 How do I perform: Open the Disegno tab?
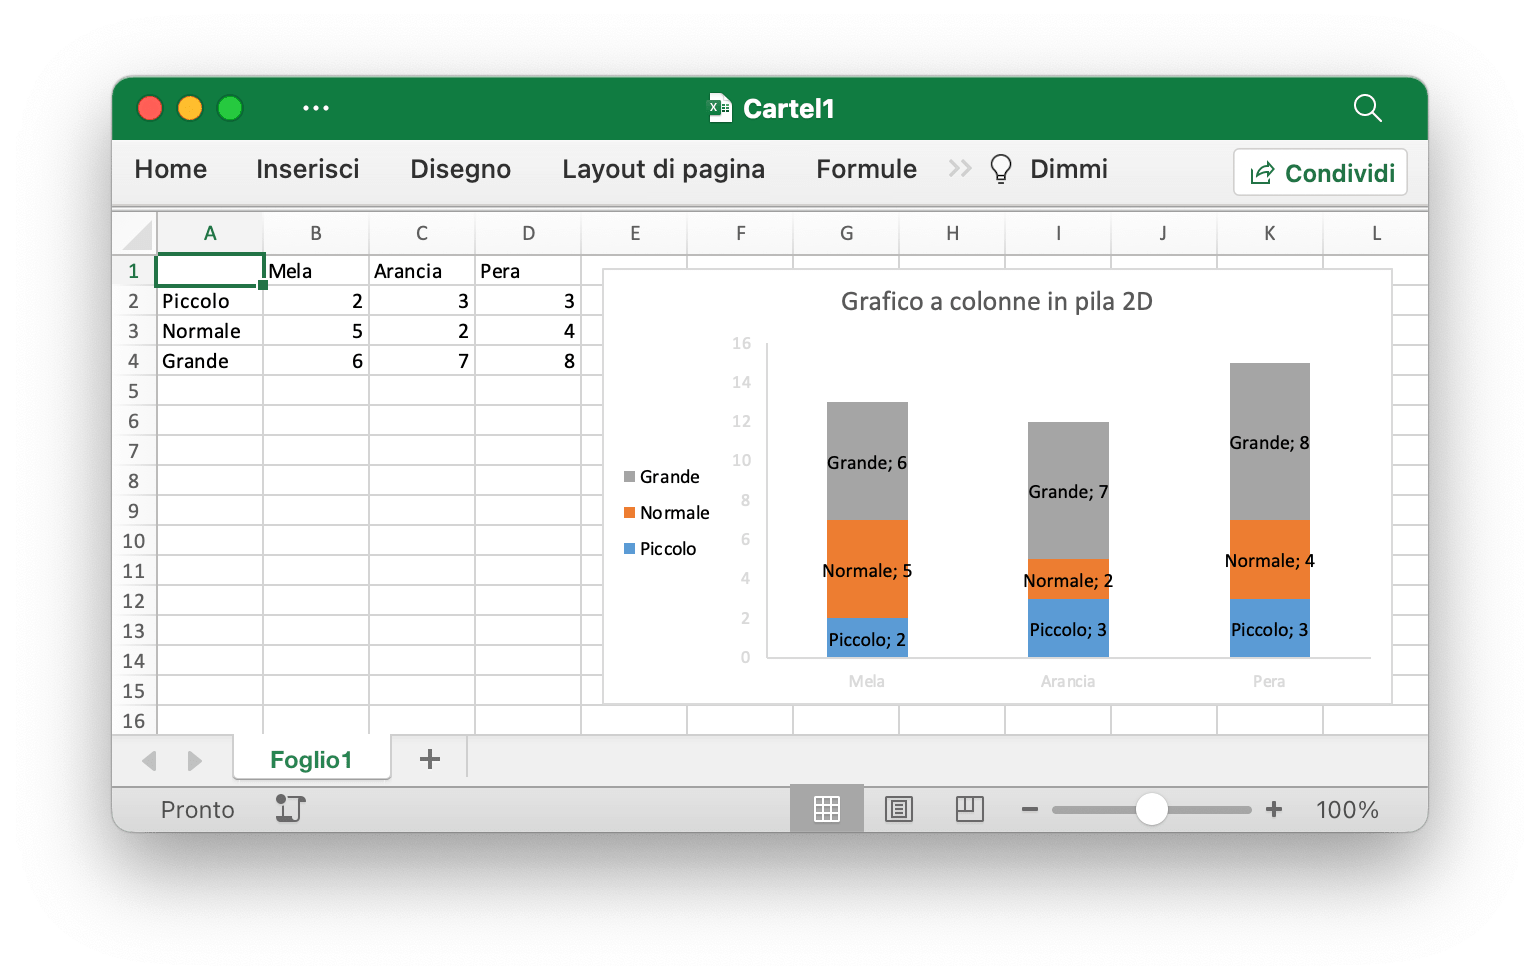(461, 169)
